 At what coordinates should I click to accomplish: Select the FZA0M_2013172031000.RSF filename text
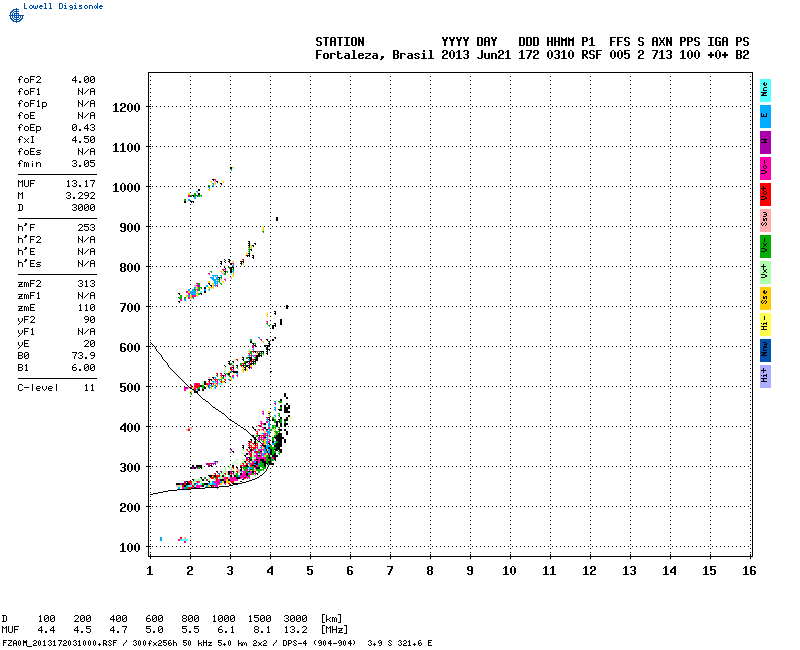point(60,643)
